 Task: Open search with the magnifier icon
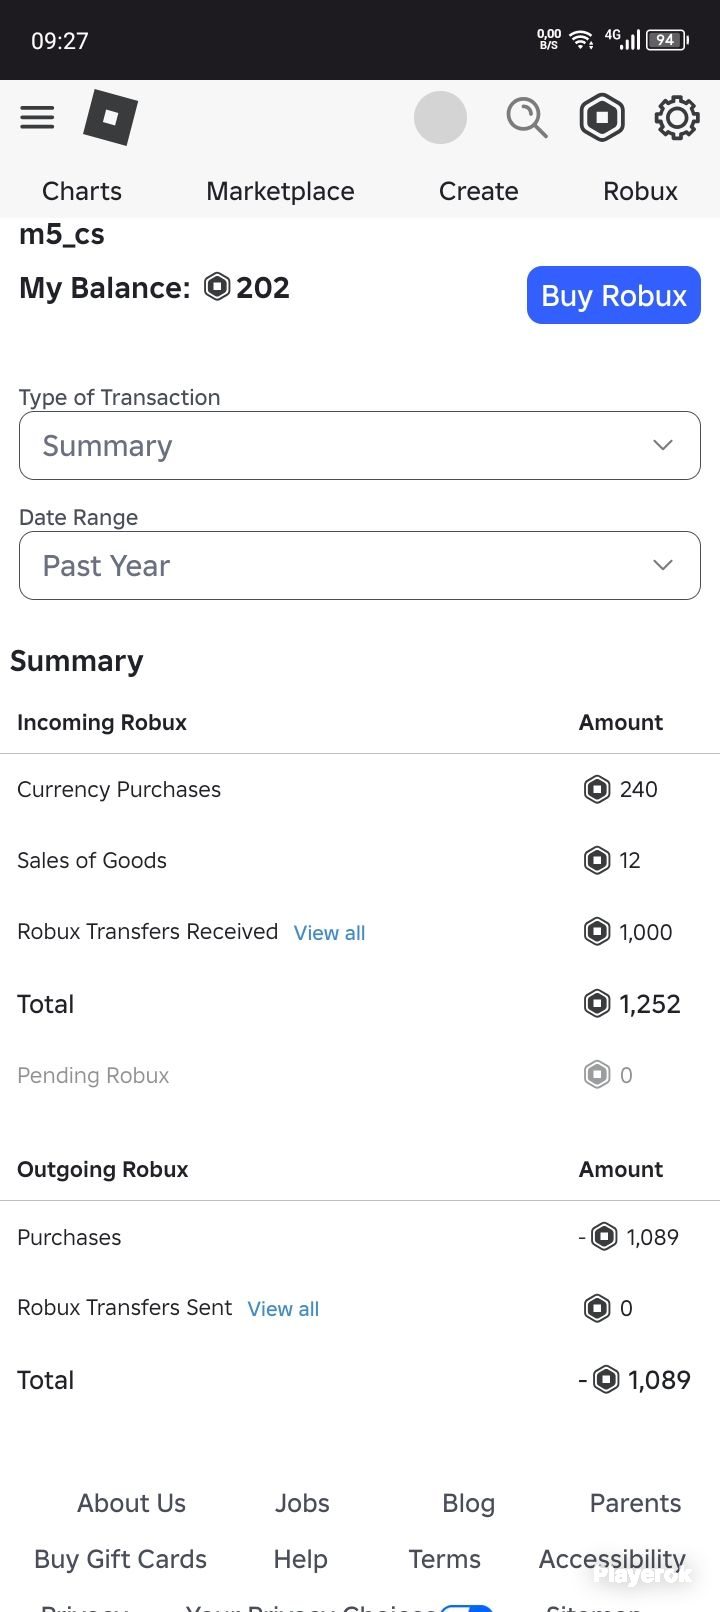(x=526, y=118)
